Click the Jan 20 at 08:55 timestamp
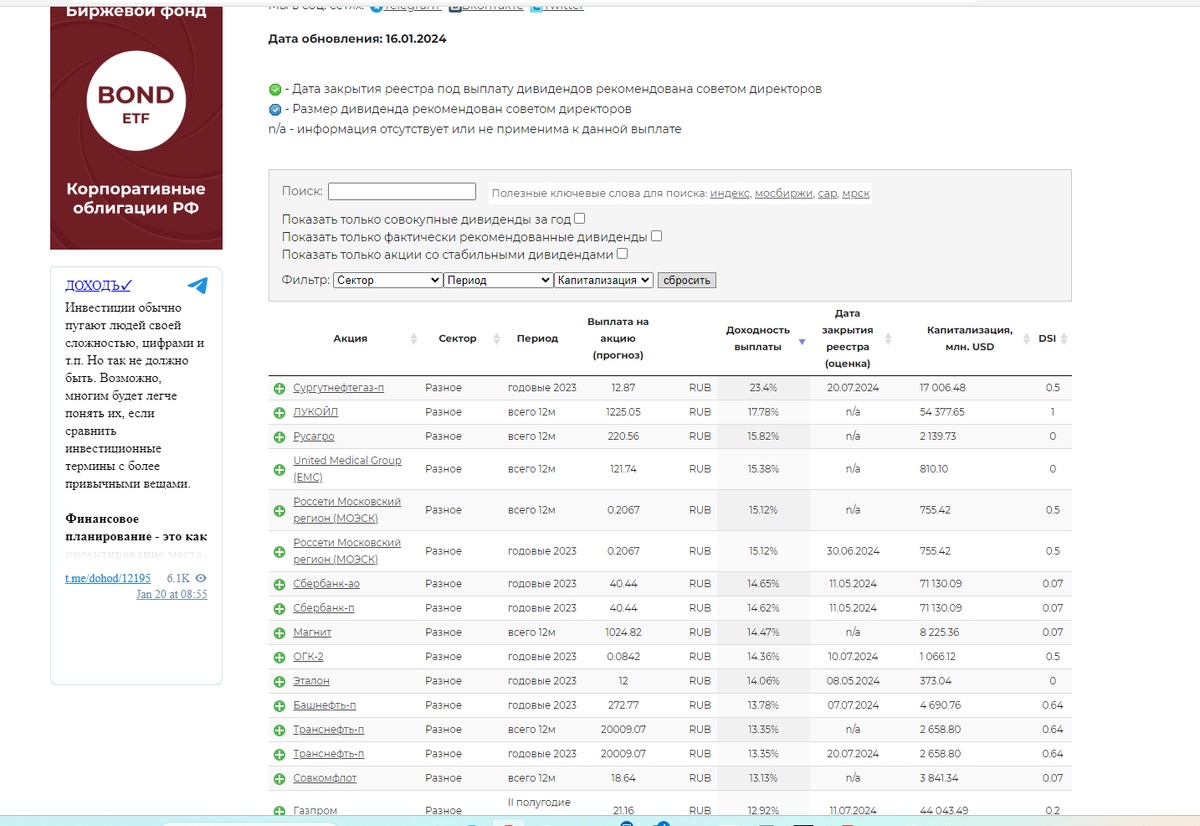 tap(172, 594)
